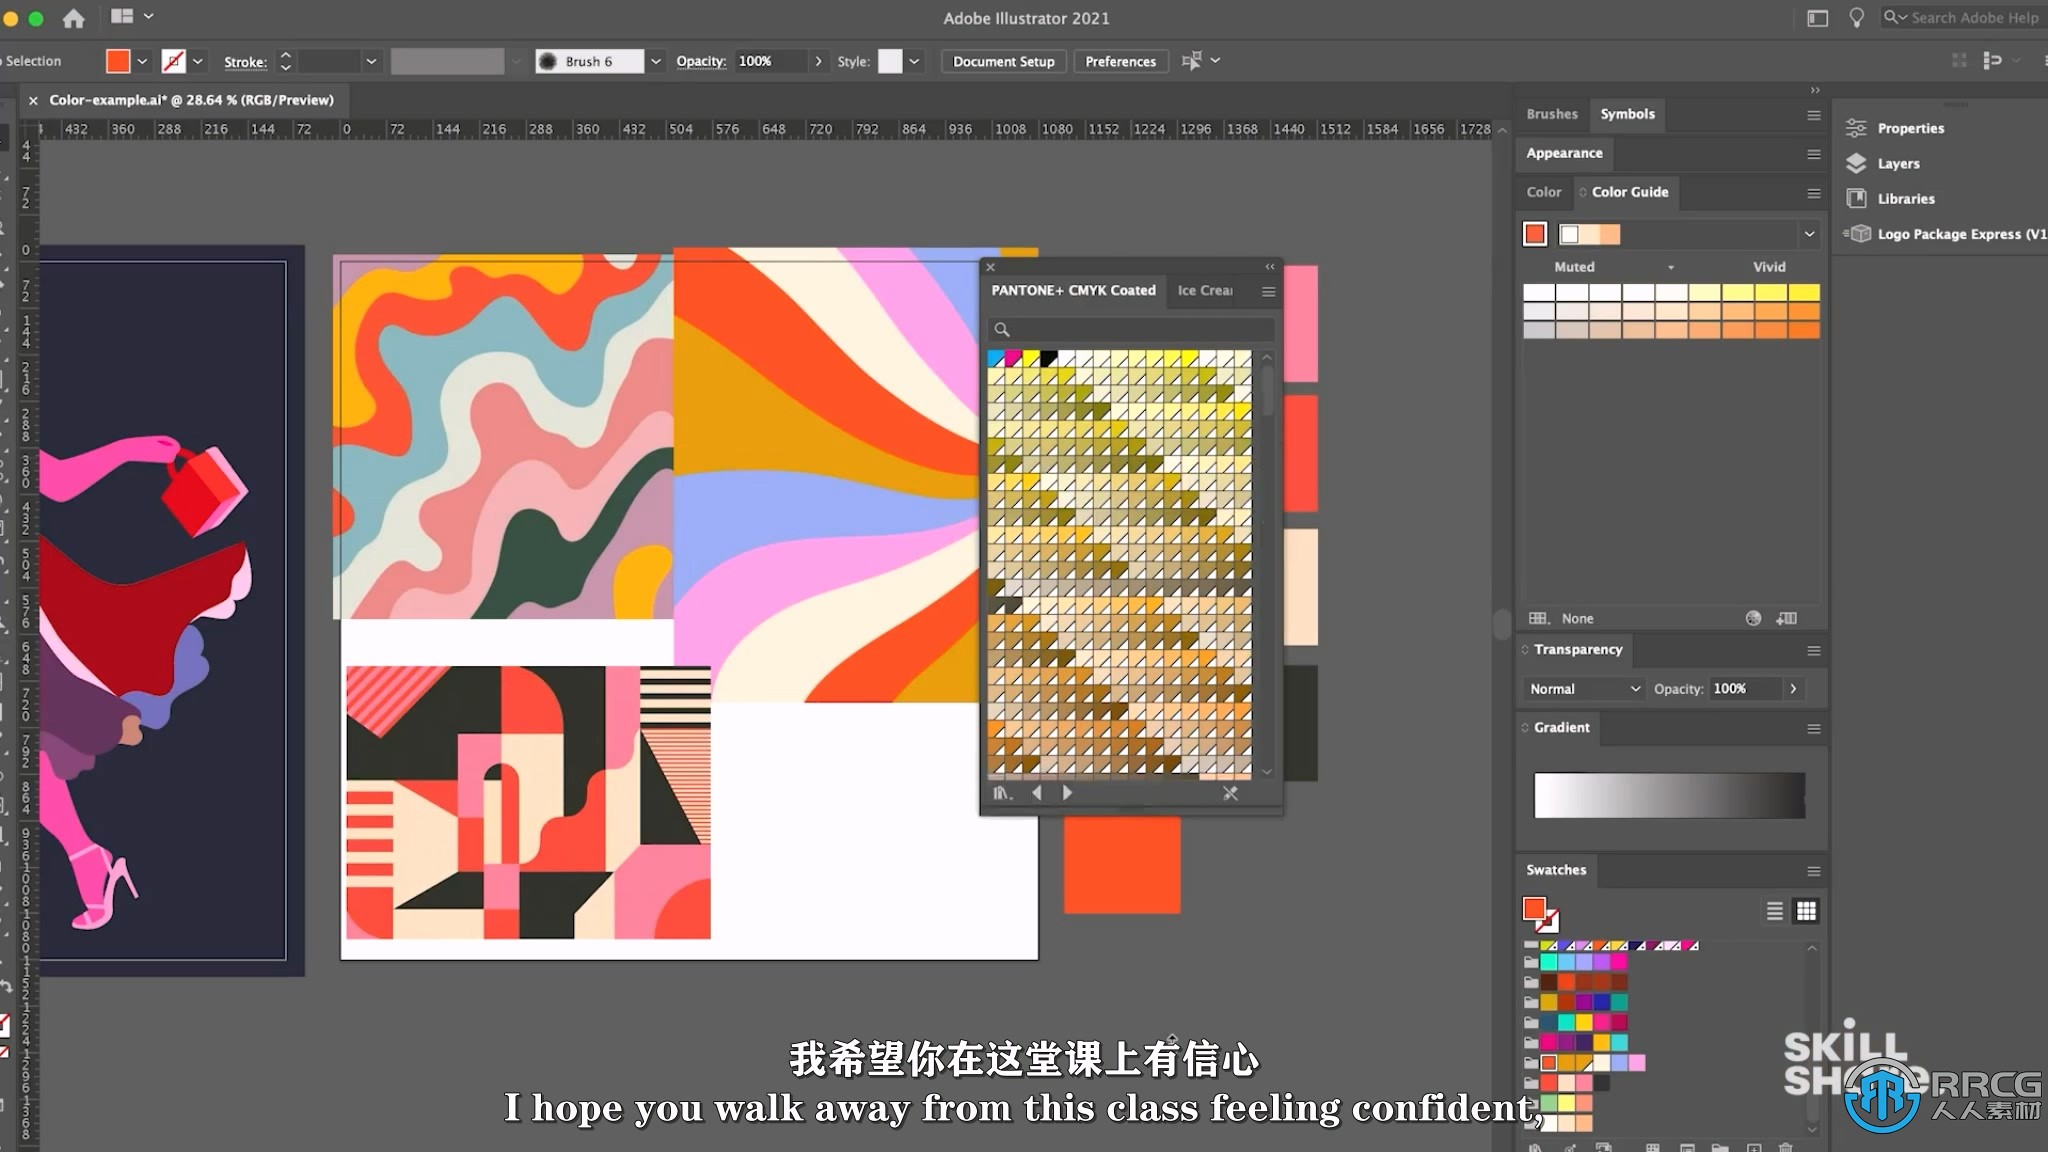Viewport: 2048px width, 1152px height.
Task: Click the Arrange Documents icon near search
Action: tap(1817, 18)
